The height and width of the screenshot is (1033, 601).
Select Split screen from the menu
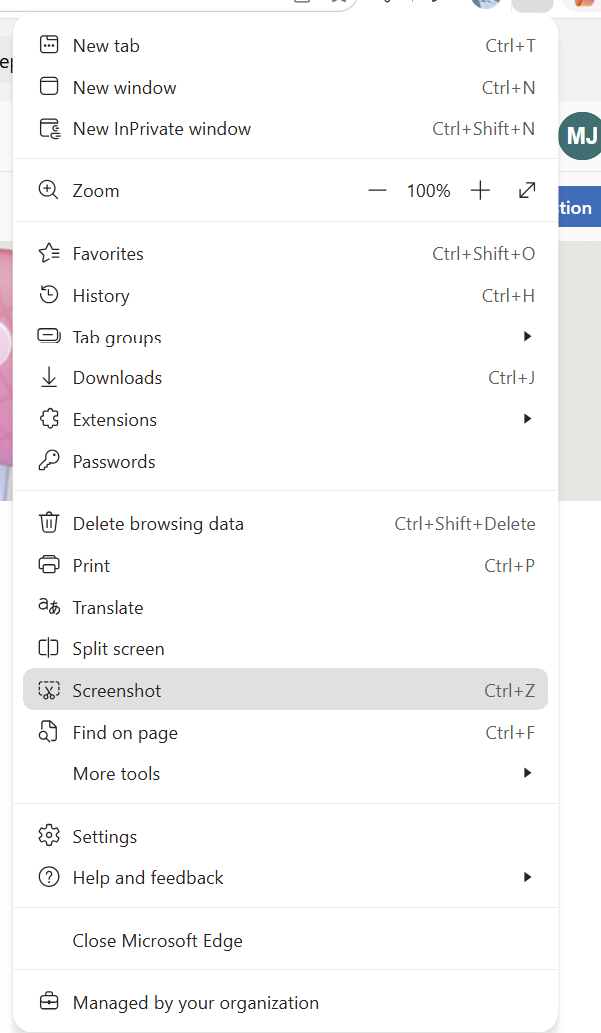point(285,648)
